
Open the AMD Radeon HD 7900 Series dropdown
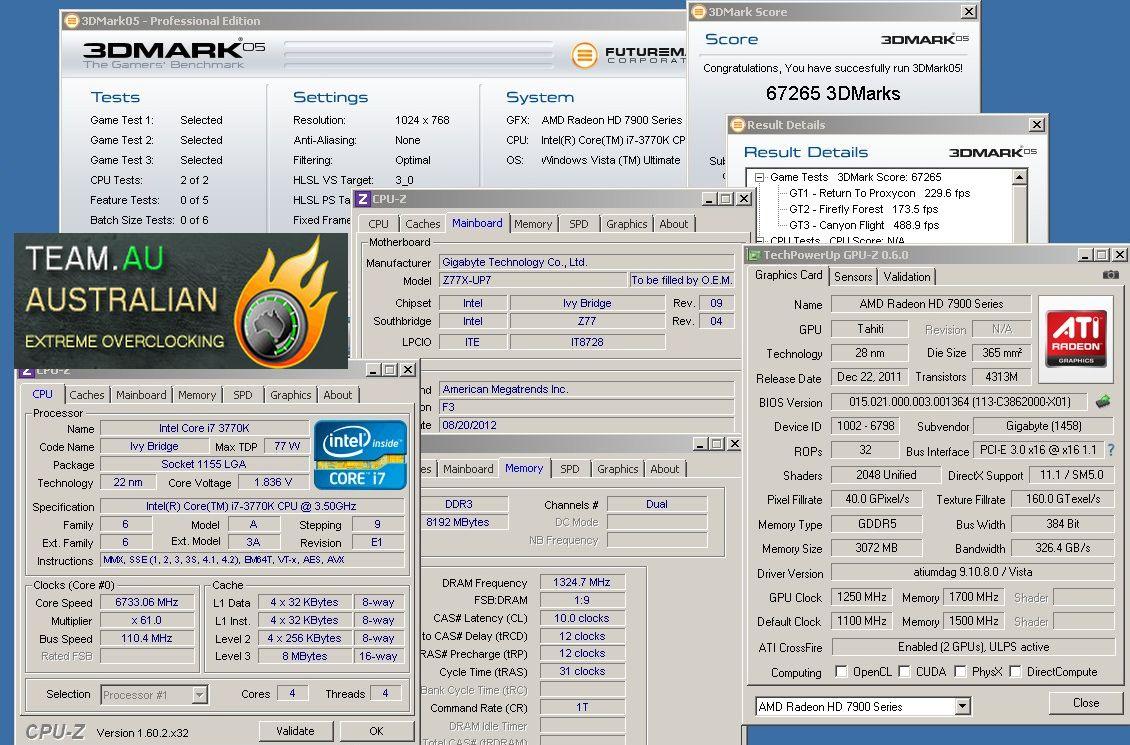(962, 707)
